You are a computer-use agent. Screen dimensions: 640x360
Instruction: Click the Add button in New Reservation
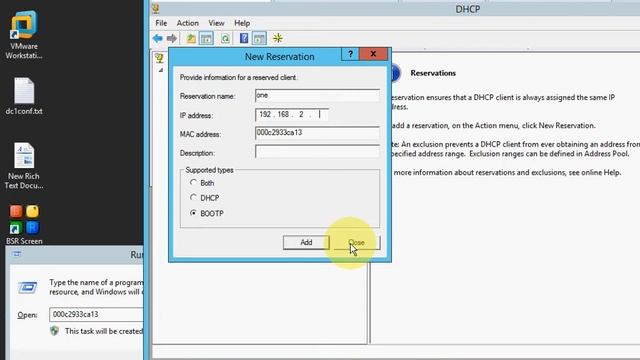tap(306, 242)
